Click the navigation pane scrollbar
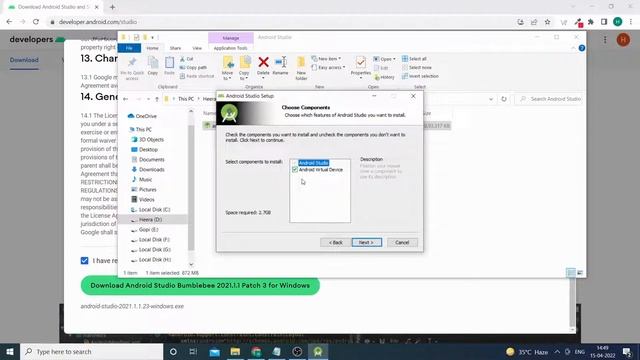Image resolution: width=640 pixels, height=360 pixels. [x=191, y=187]
